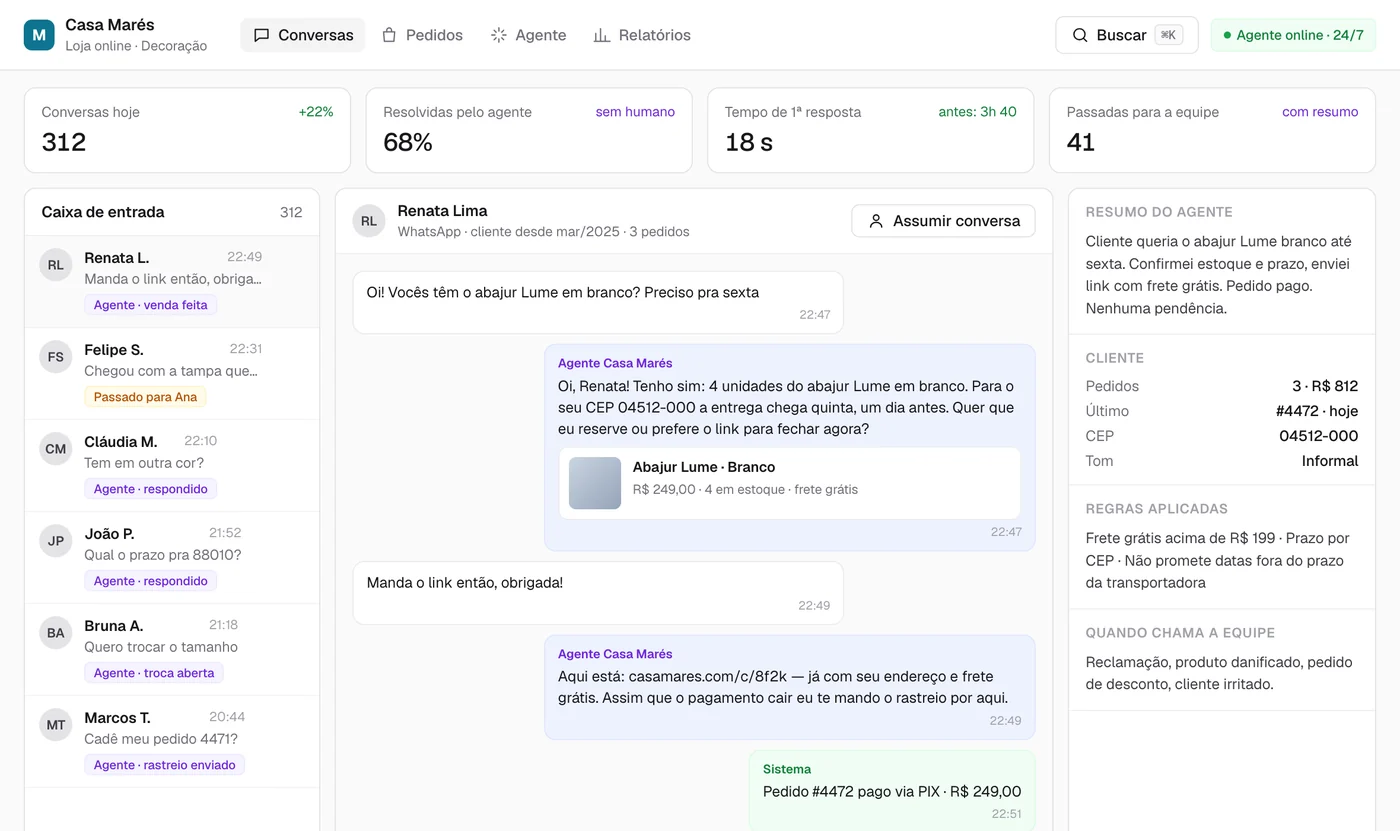This screenshot has height=831, width=1400.
Task: Click the CEP value 04512-000 in Cliente panel
Action: pyautogui.click(x=1319, y=436)
